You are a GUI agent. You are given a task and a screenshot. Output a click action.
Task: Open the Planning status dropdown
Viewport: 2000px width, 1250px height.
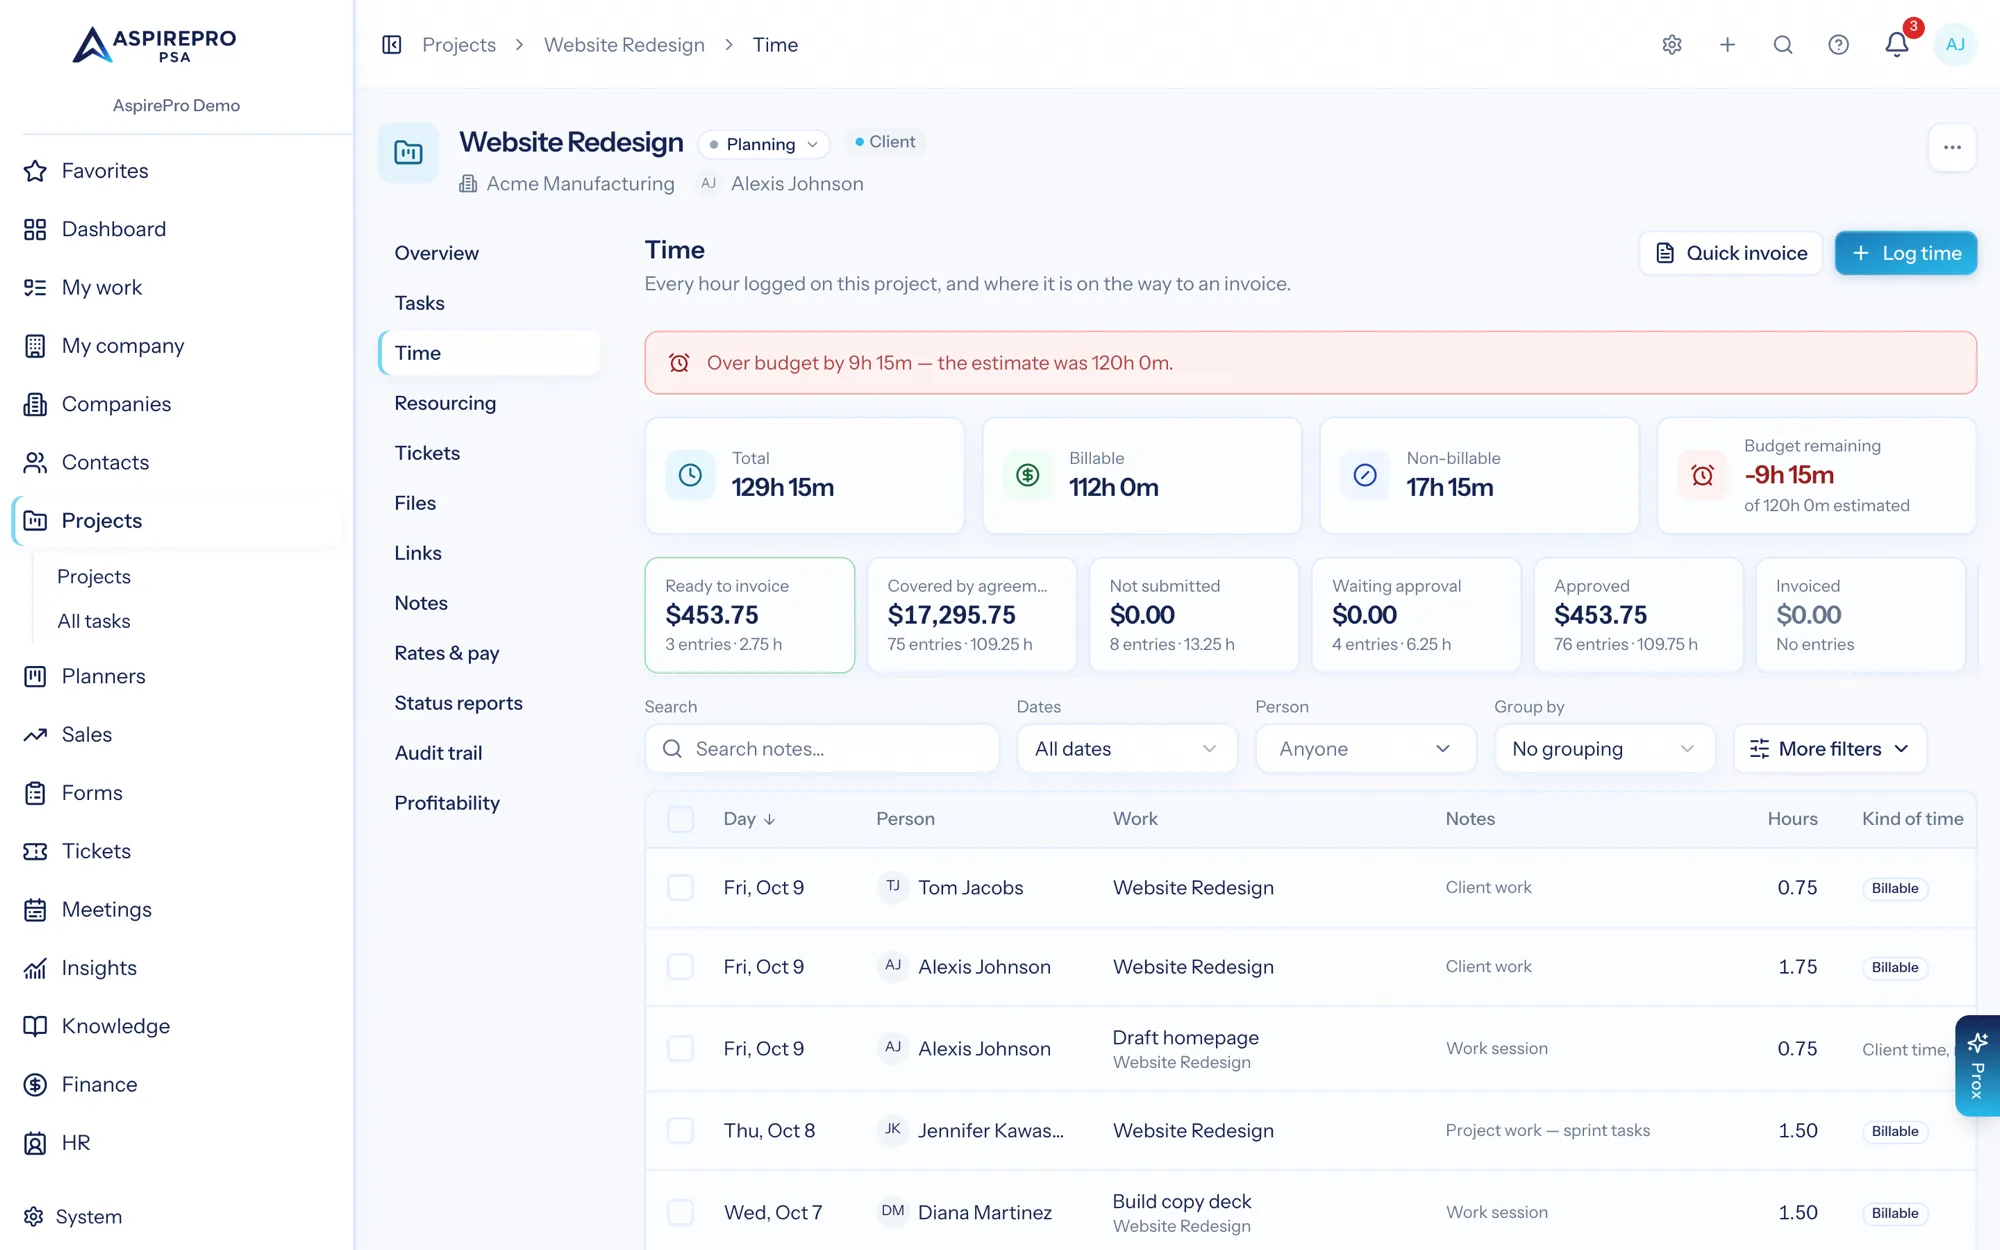[764, 144]
